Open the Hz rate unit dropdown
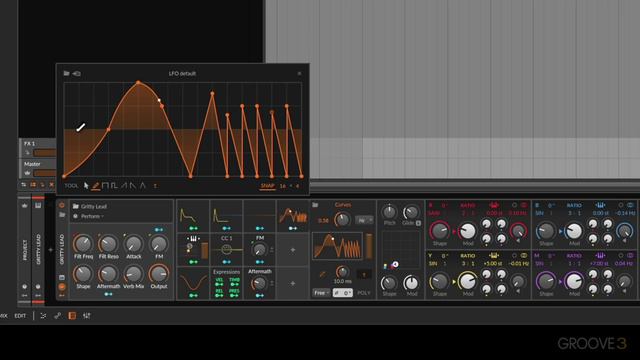Viewport: 640px width, 360px height. 364,220
